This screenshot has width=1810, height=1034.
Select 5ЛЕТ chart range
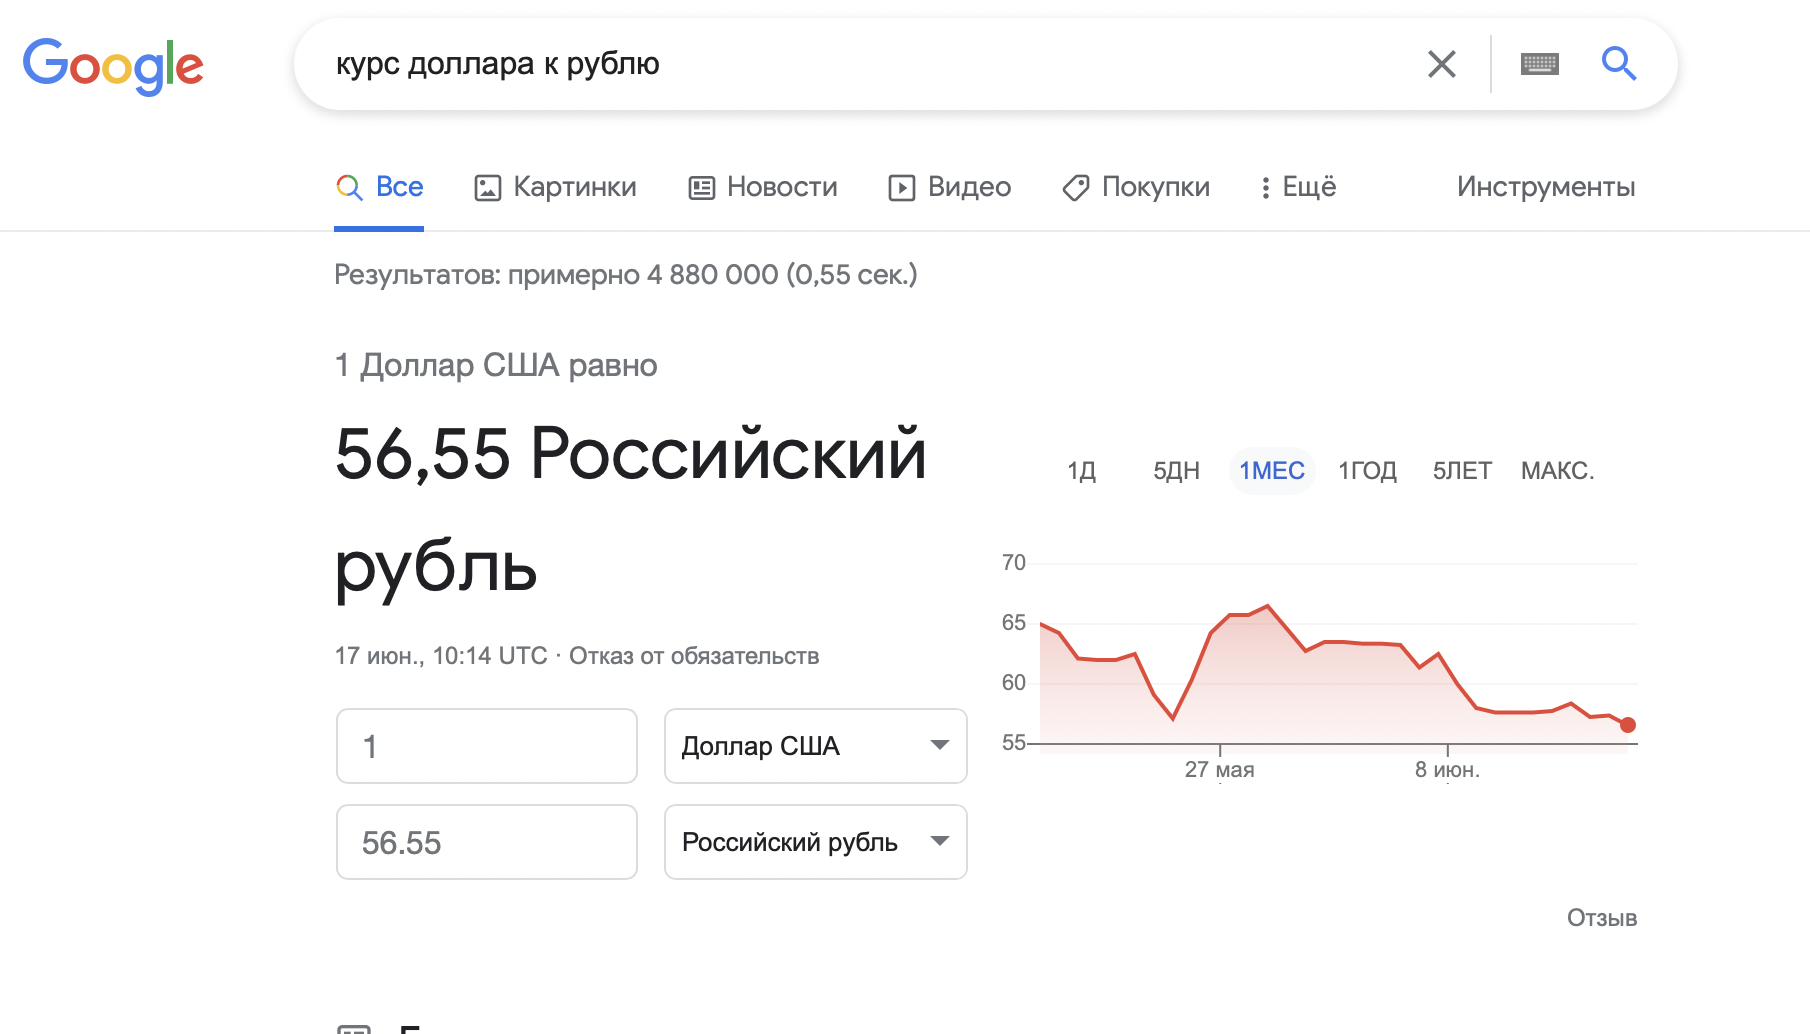[x=1462, y=471]
